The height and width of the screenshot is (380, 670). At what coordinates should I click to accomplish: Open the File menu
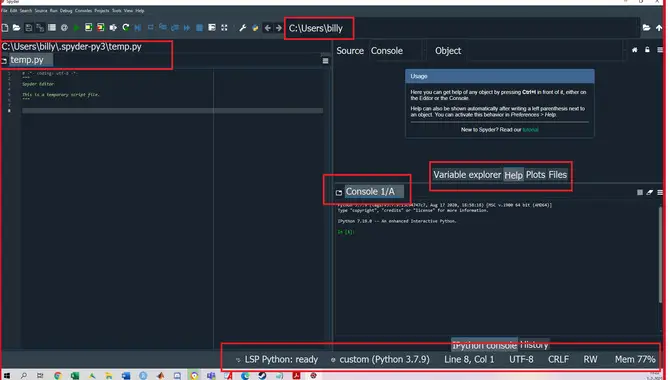[x=4, y=11]
